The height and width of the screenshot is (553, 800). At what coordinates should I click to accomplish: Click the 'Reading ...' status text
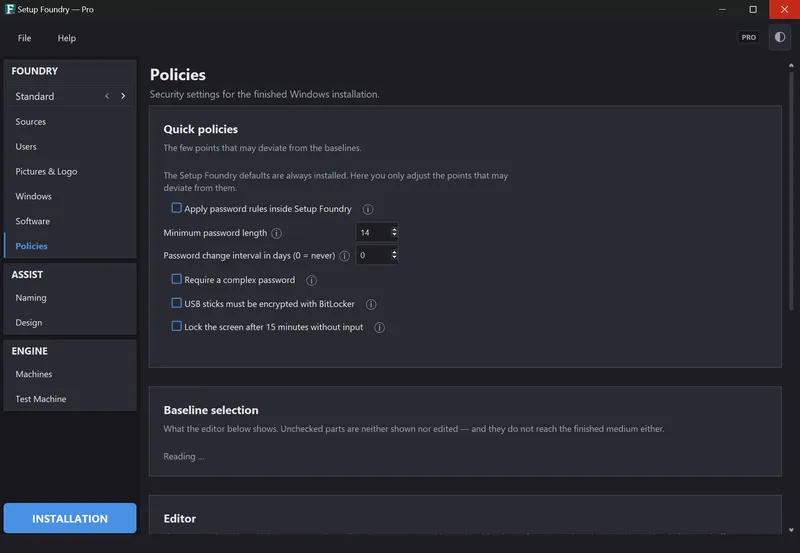[x=184, y=456]
